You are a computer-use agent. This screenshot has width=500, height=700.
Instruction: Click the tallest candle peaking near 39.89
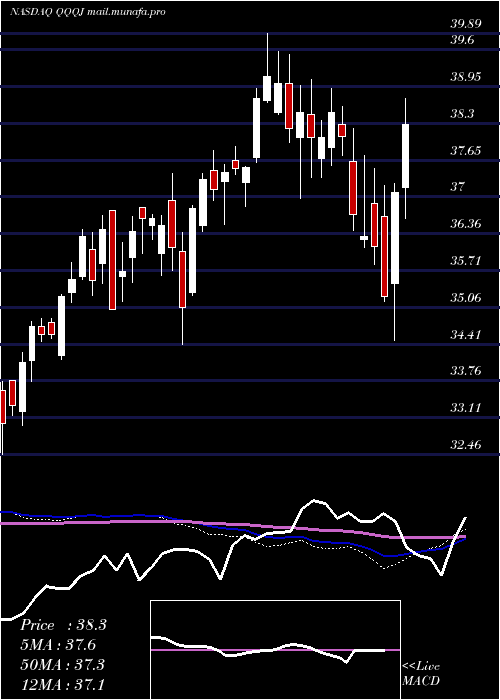point(267,68)
